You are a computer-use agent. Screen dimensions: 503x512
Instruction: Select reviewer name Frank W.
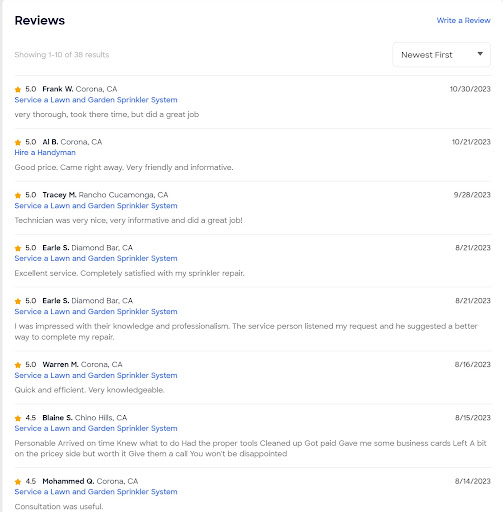tap(58, 89)
